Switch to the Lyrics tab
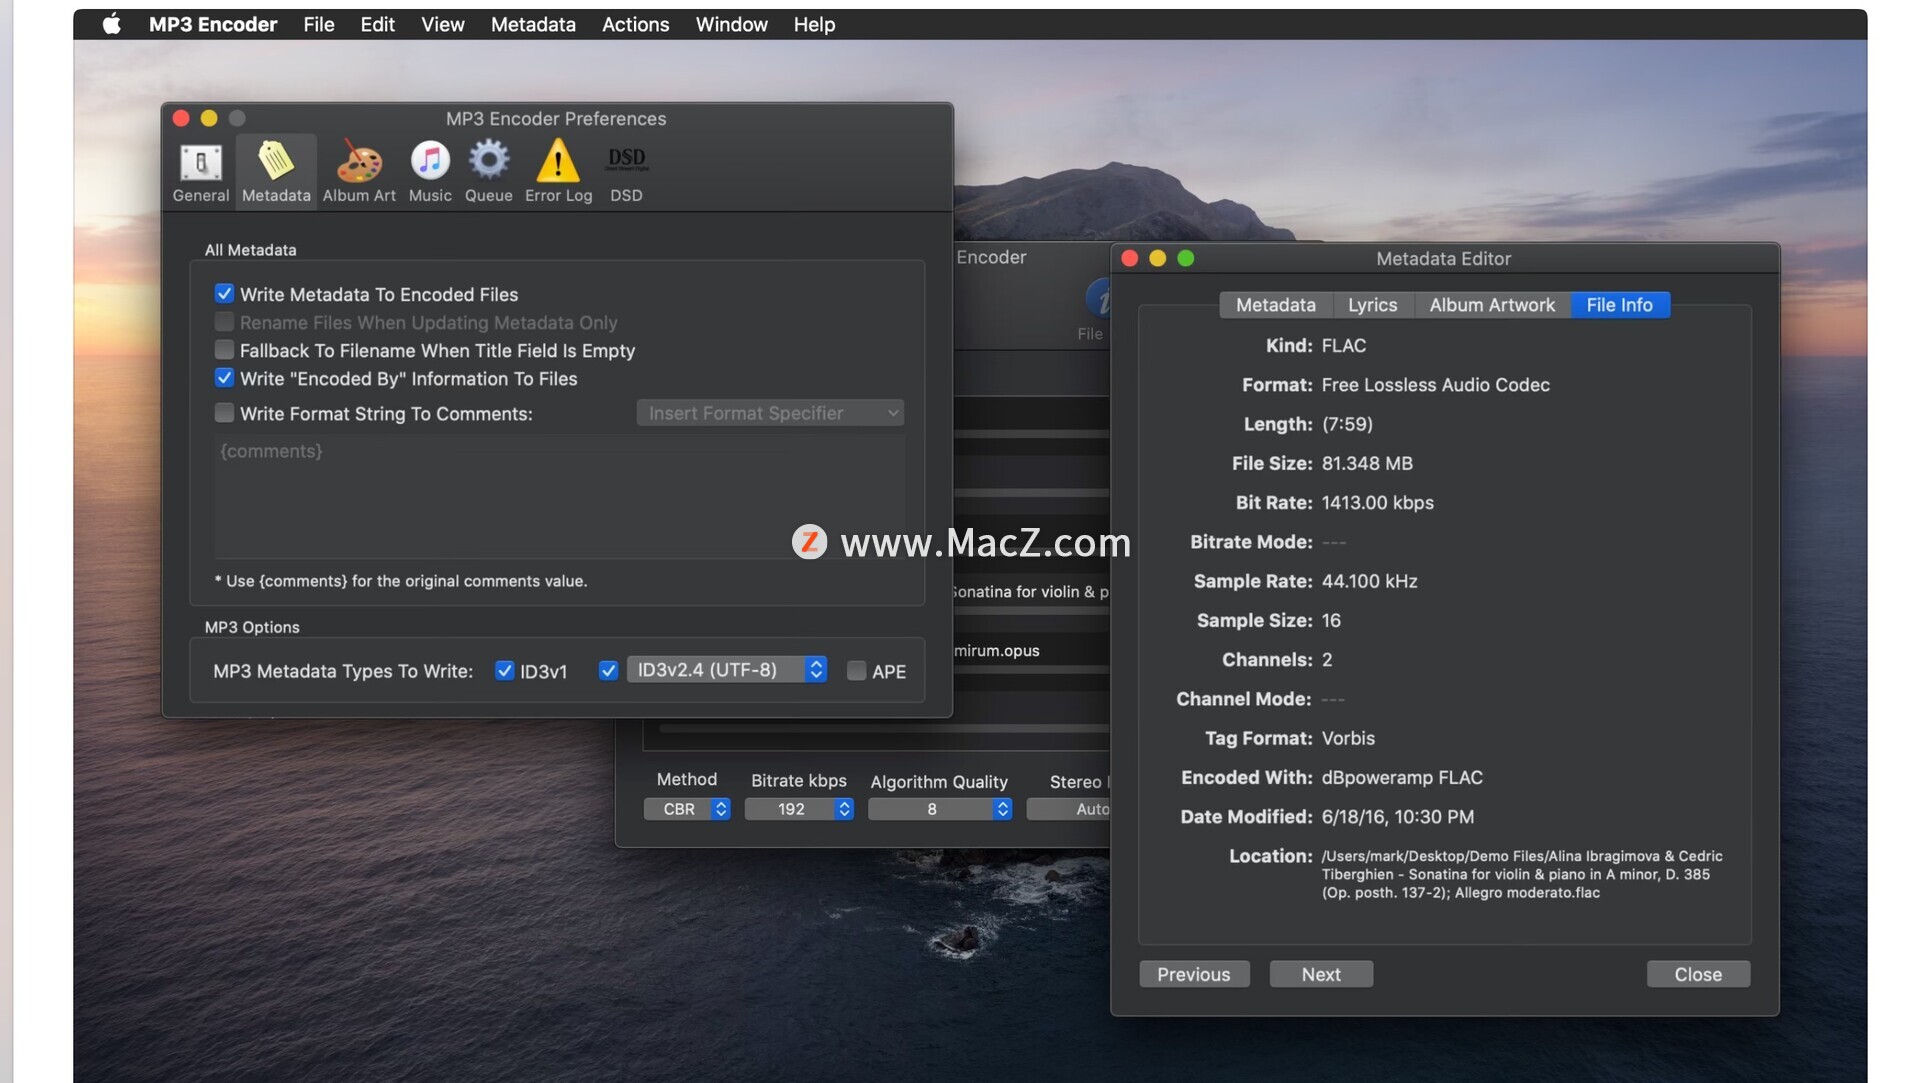The image size is (1920, 1083). pos(1372,305)
